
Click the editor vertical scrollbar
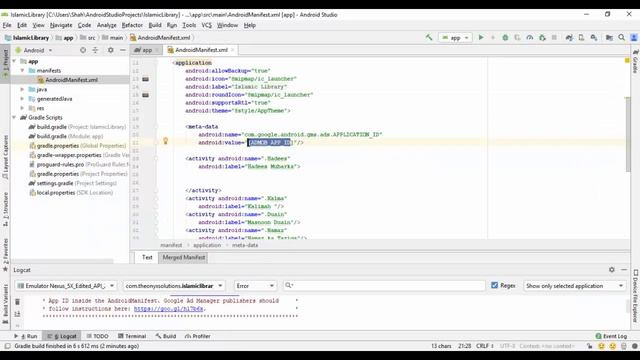627,135
